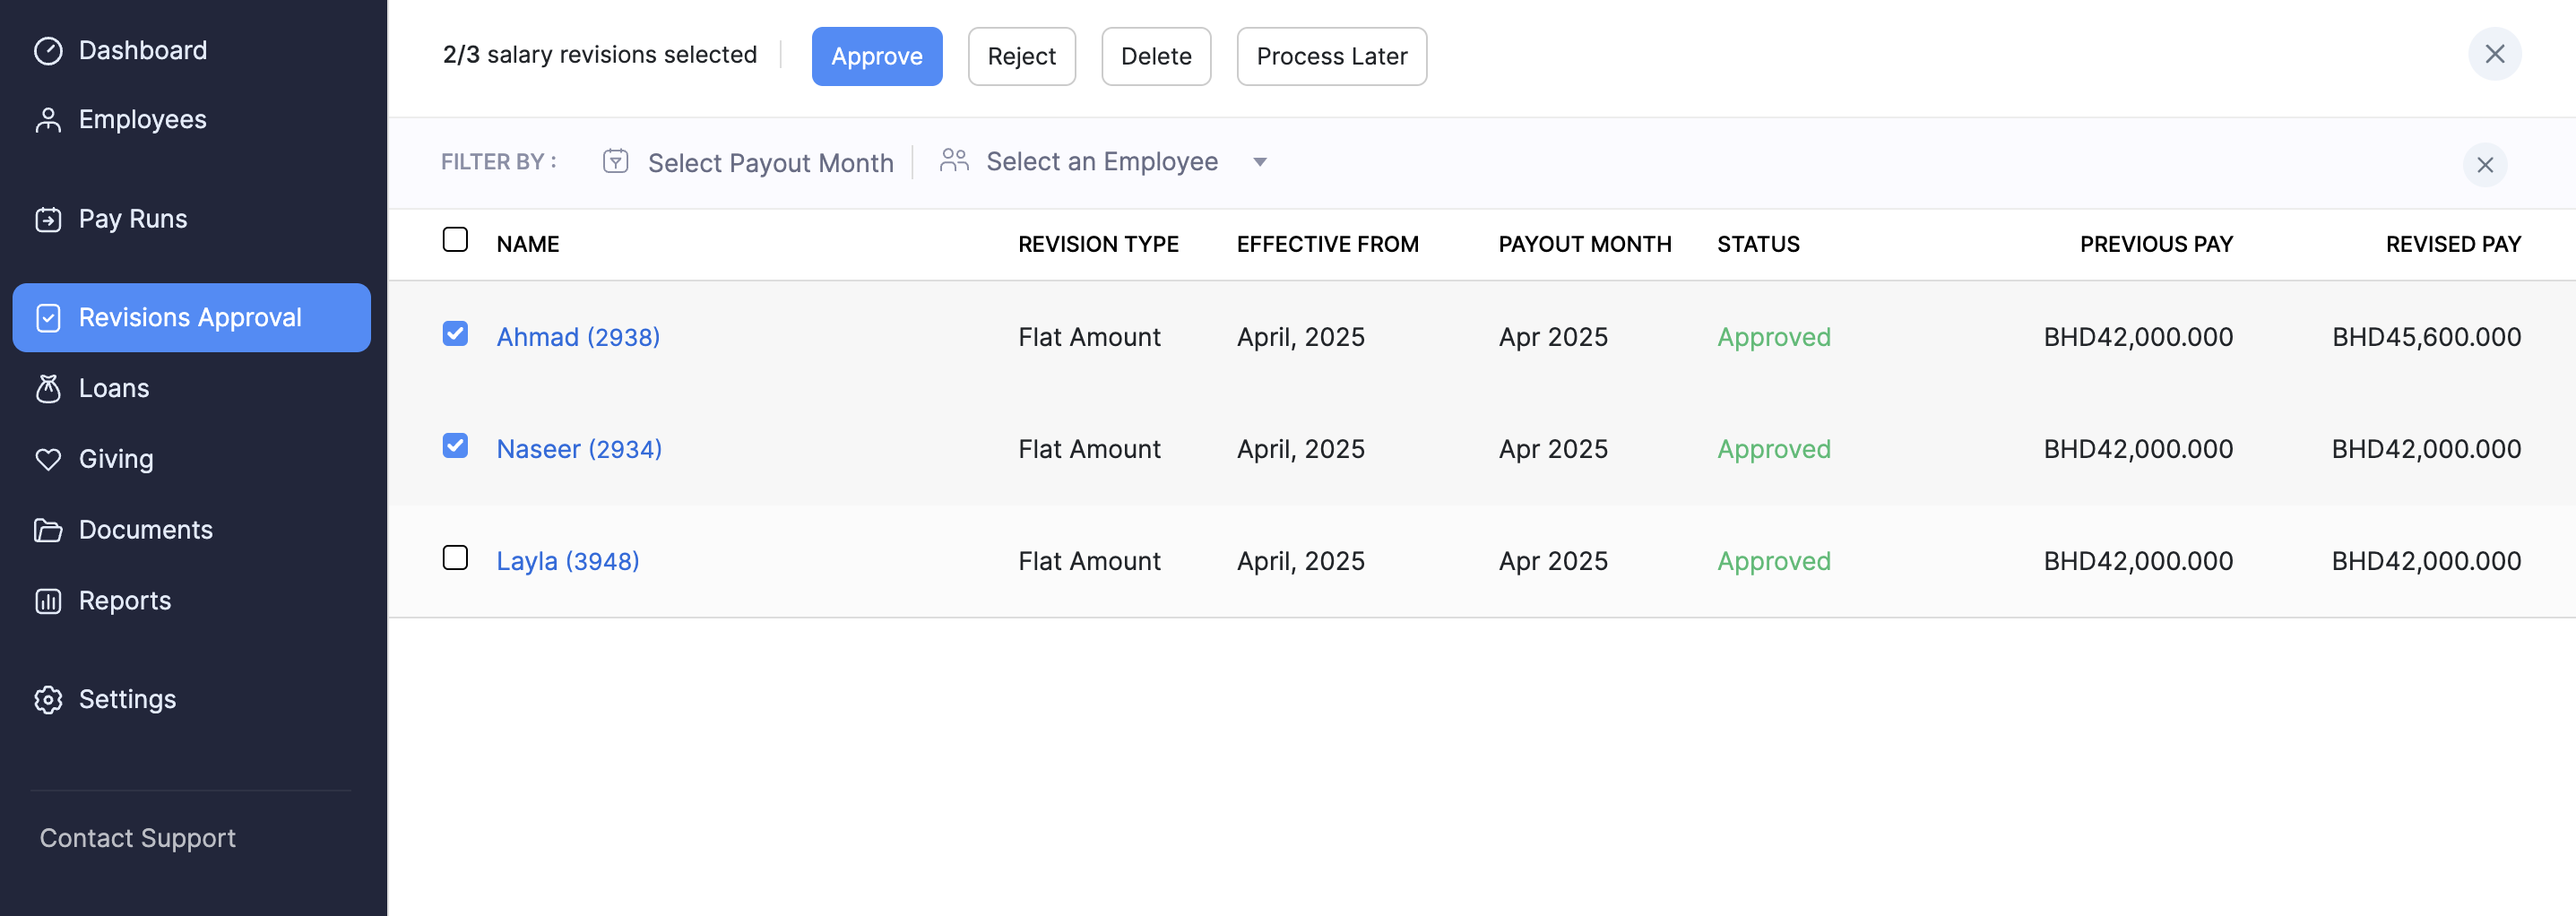Check the checkbox for Layla (3948)
The height and width of the screenshot is (916, 2576).
(x=455, y=558)
